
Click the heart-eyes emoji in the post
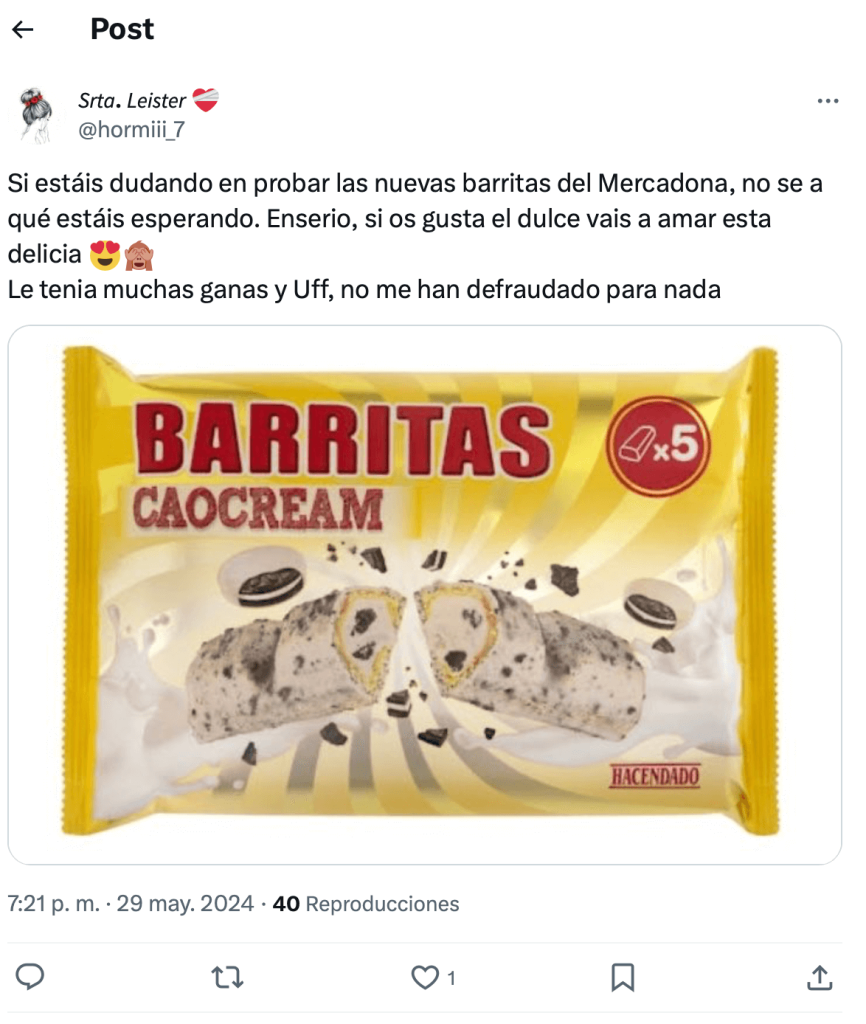point(104,255)
